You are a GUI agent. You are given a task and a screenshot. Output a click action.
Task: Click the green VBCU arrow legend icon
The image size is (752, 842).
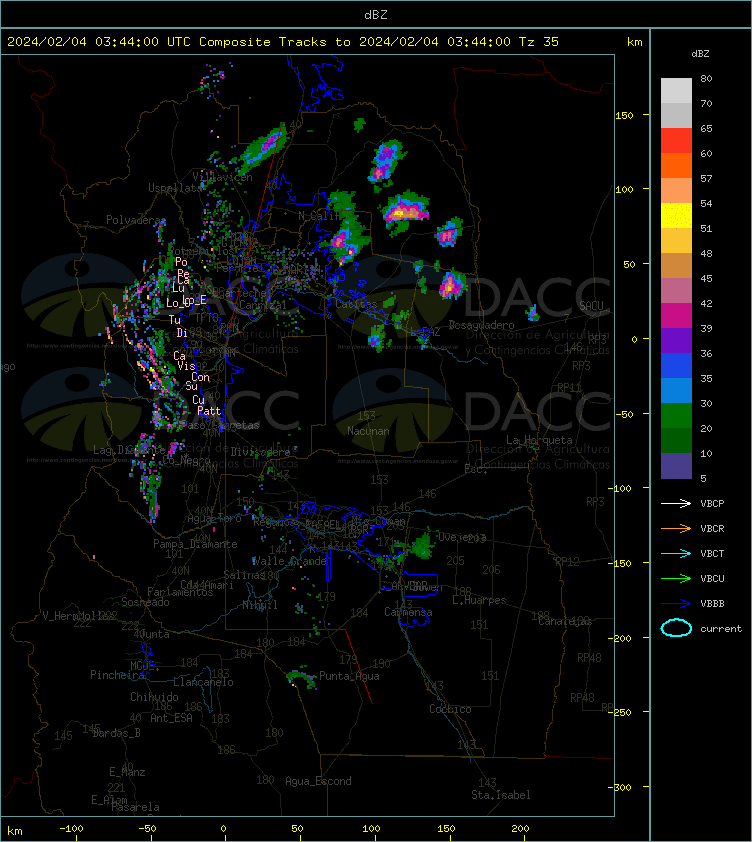[676, 578]
